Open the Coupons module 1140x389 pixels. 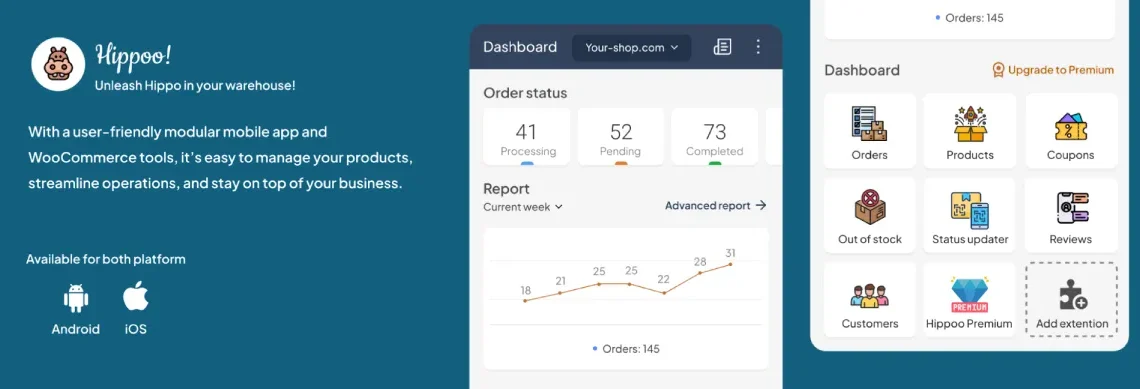click(1071, 131)
